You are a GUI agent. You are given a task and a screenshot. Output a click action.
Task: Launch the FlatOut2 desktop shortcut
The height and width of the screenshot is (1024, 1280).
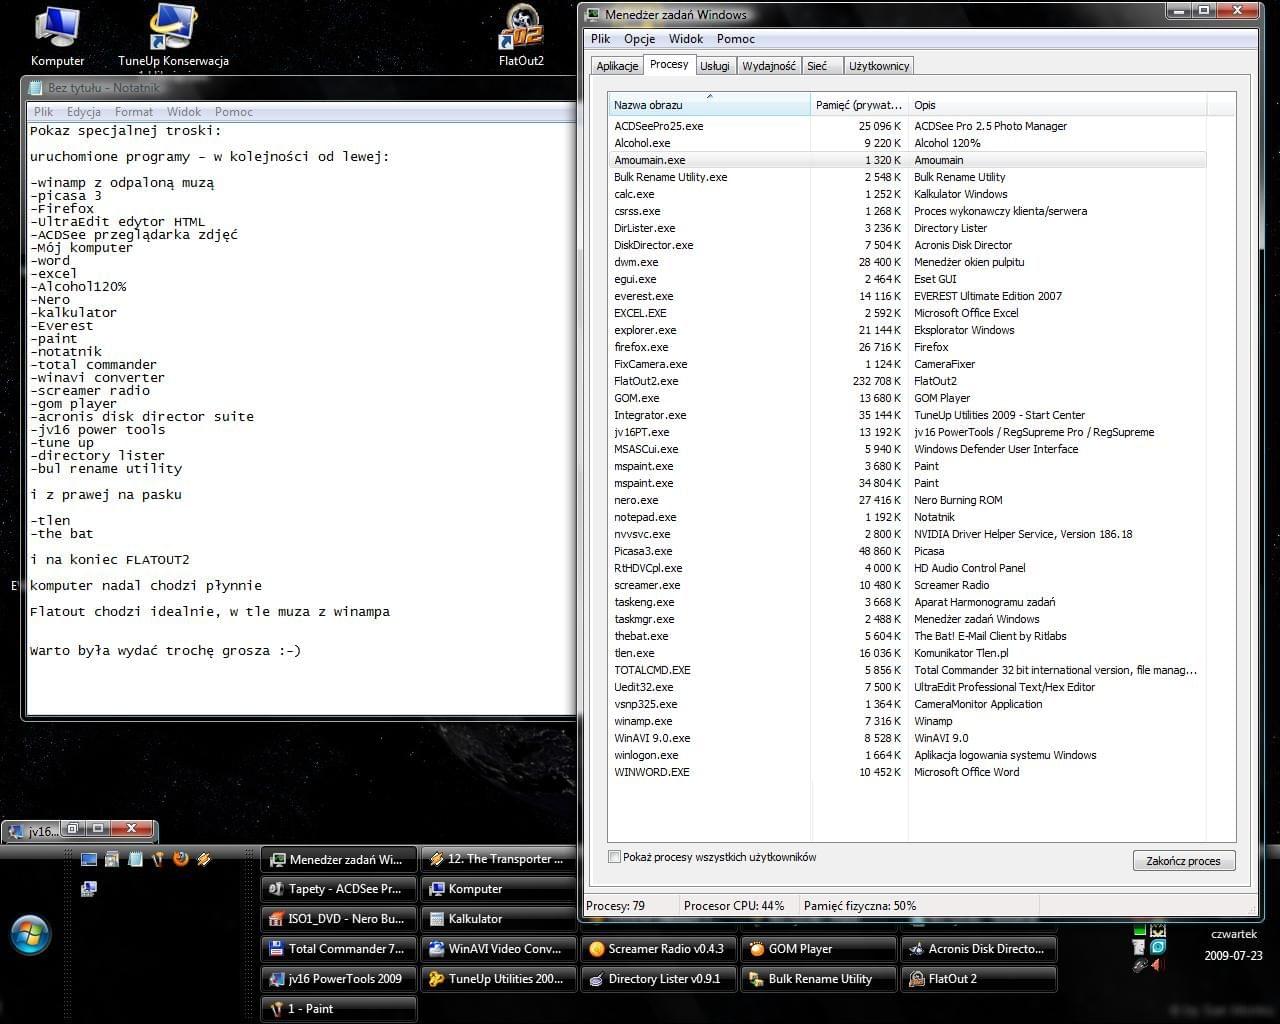[x=521, y=36]
